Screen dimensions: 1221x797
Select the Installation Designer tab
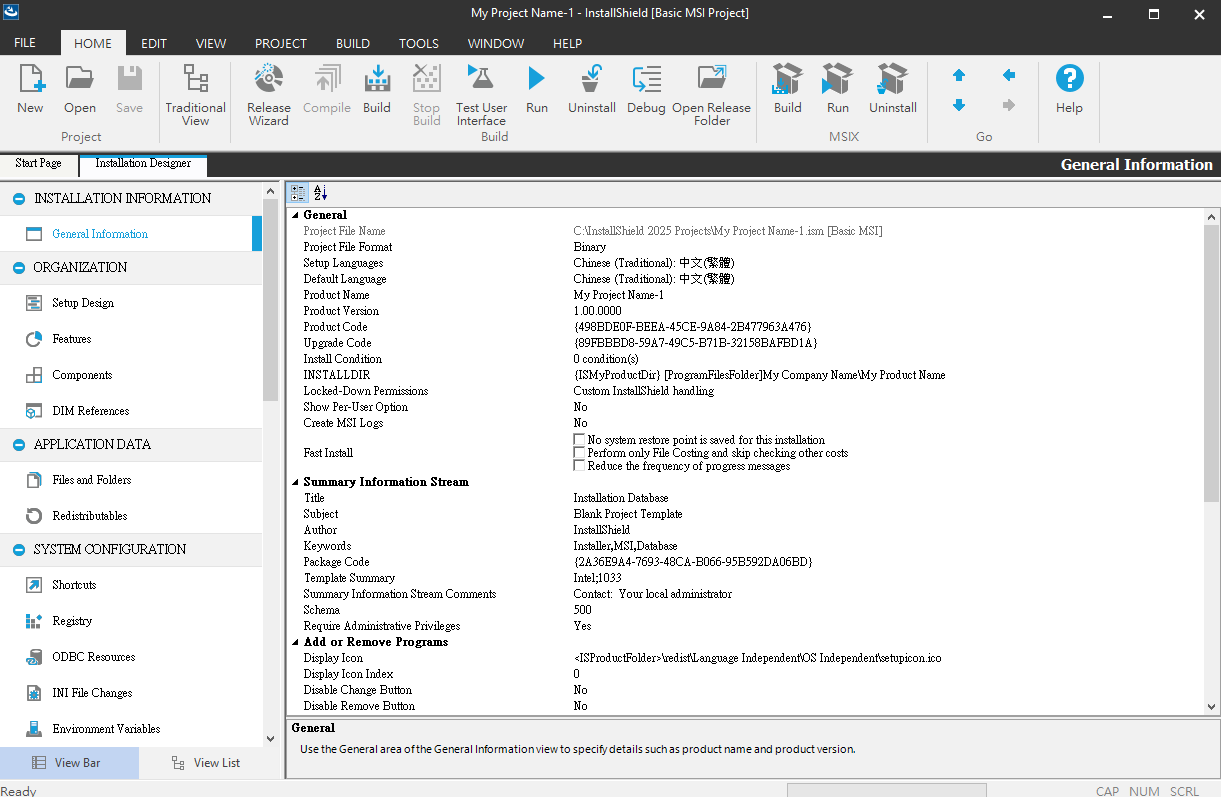[x=143, y=164]
